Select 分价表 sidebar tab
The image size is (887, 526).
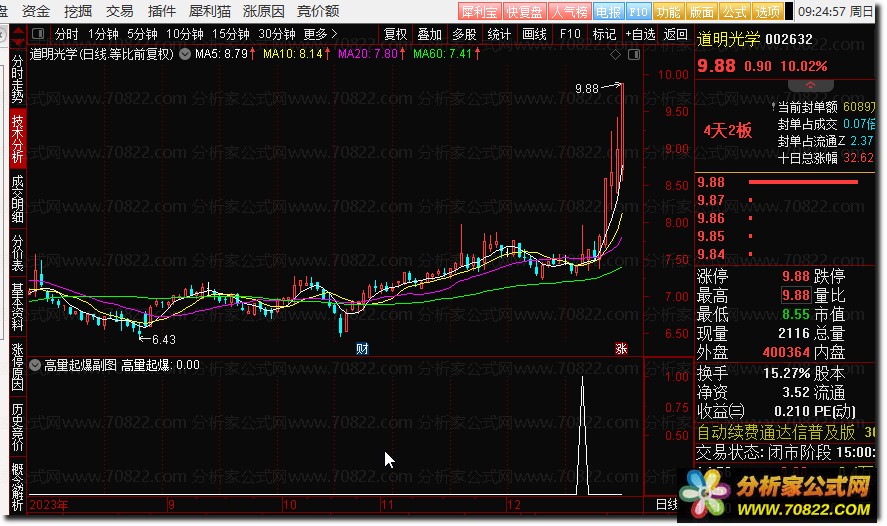[18, 253]
